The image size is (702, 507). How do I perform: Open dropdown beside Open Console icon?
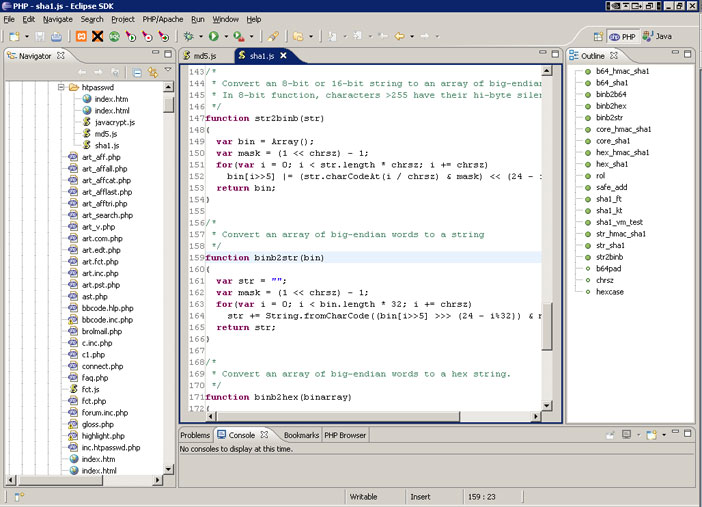click(x=664, y=434)
